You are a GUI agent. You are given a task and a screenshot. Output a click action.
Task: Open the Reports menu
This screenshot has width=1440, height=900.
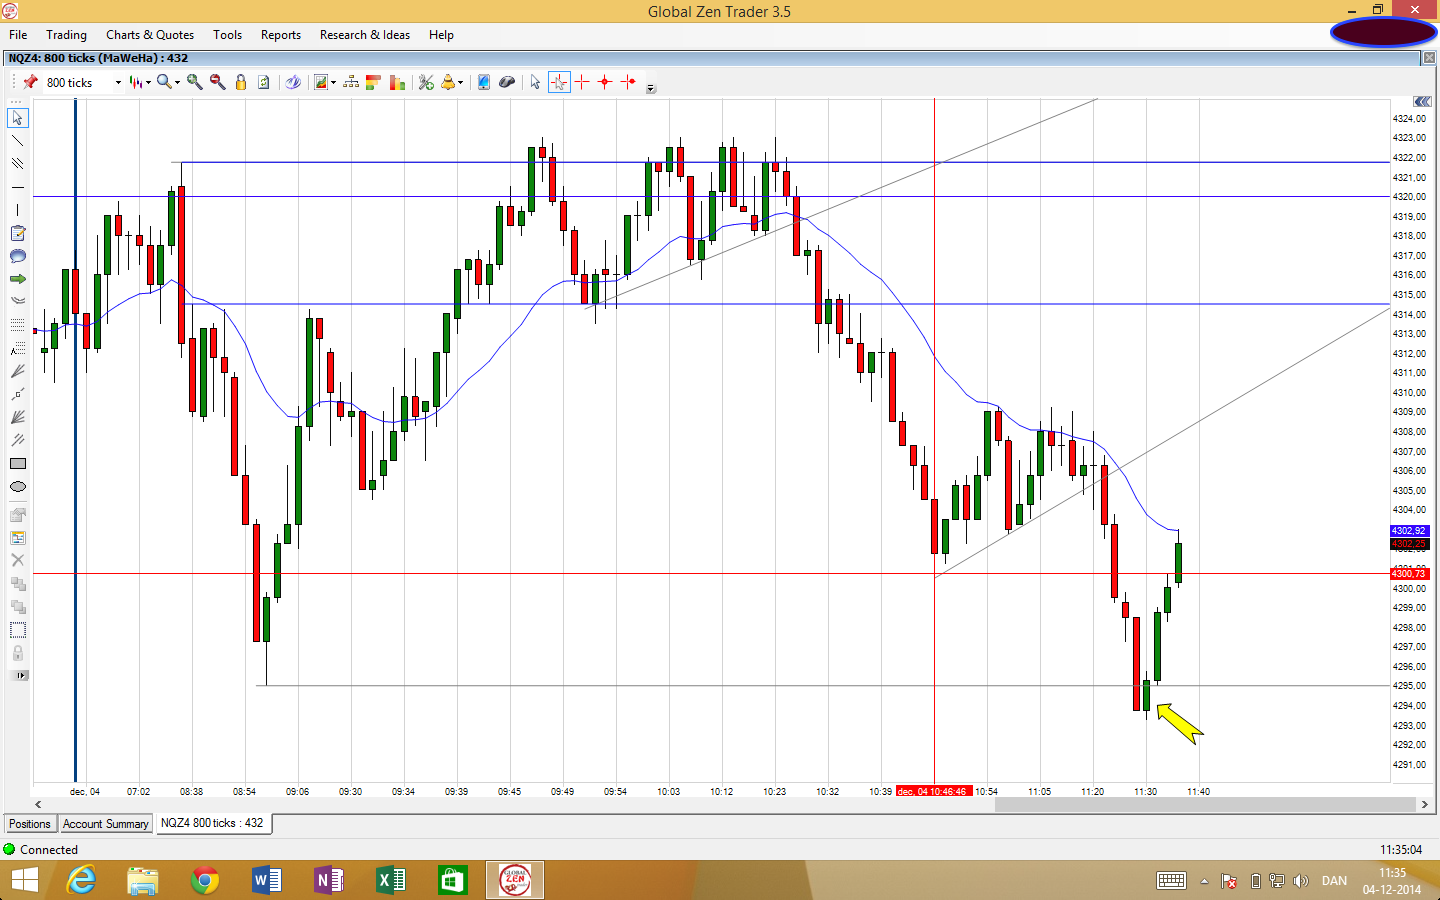click(281, 35)
